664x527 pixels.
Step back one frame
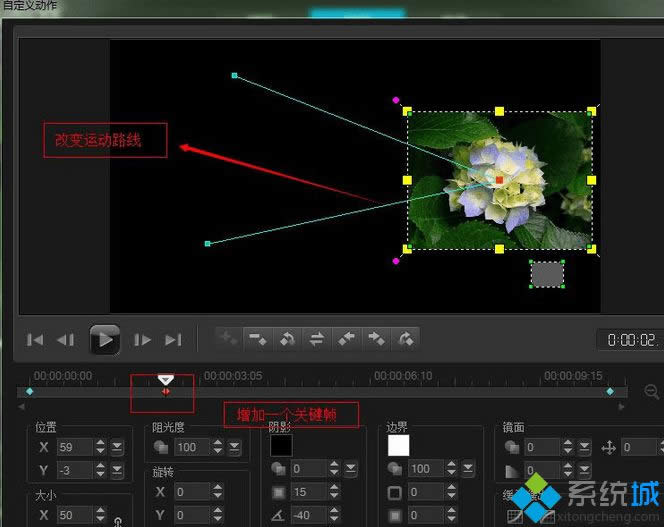tap(66, 340)
